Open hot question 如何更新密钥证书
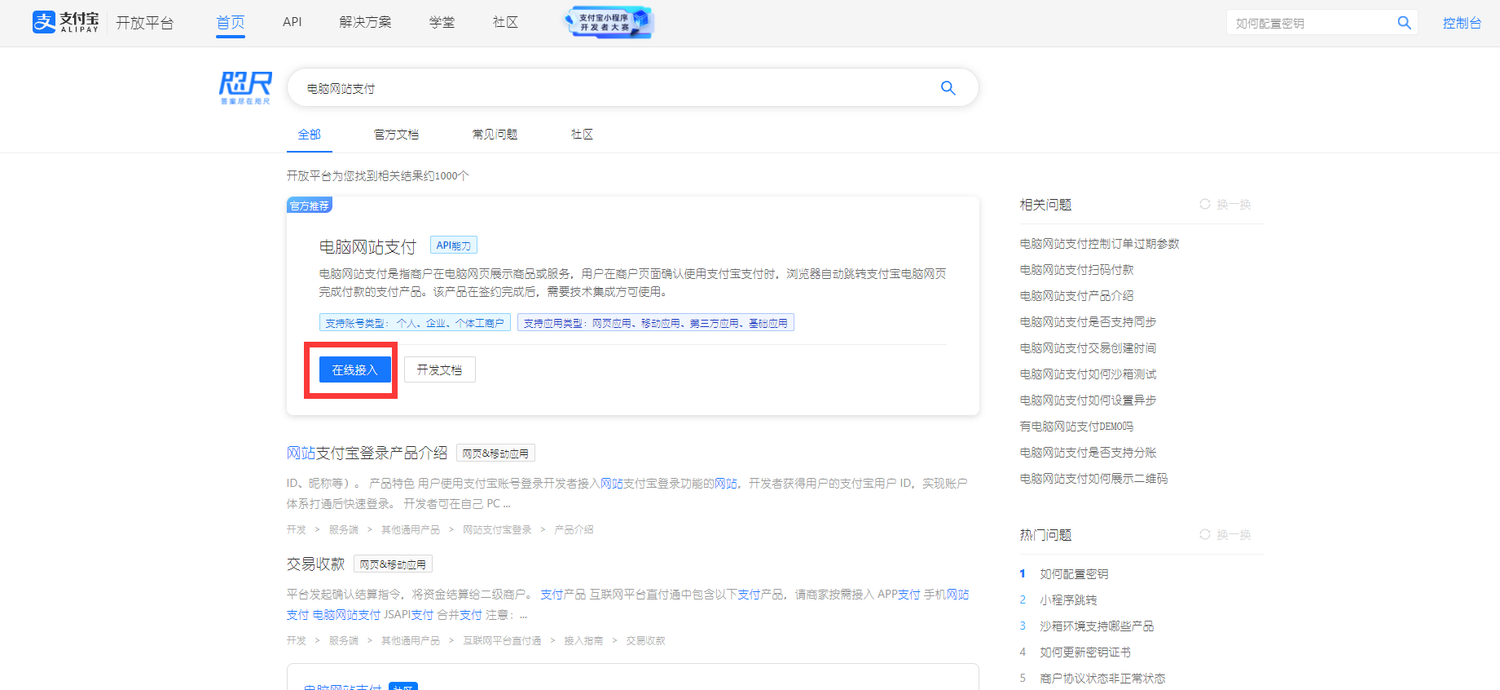This screenshot has height=690, width=1500. point(1086,652)
